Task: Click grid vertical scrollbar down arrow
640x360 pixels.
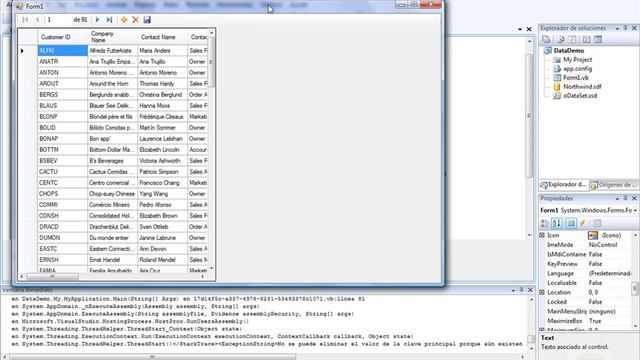Action: 211,268
